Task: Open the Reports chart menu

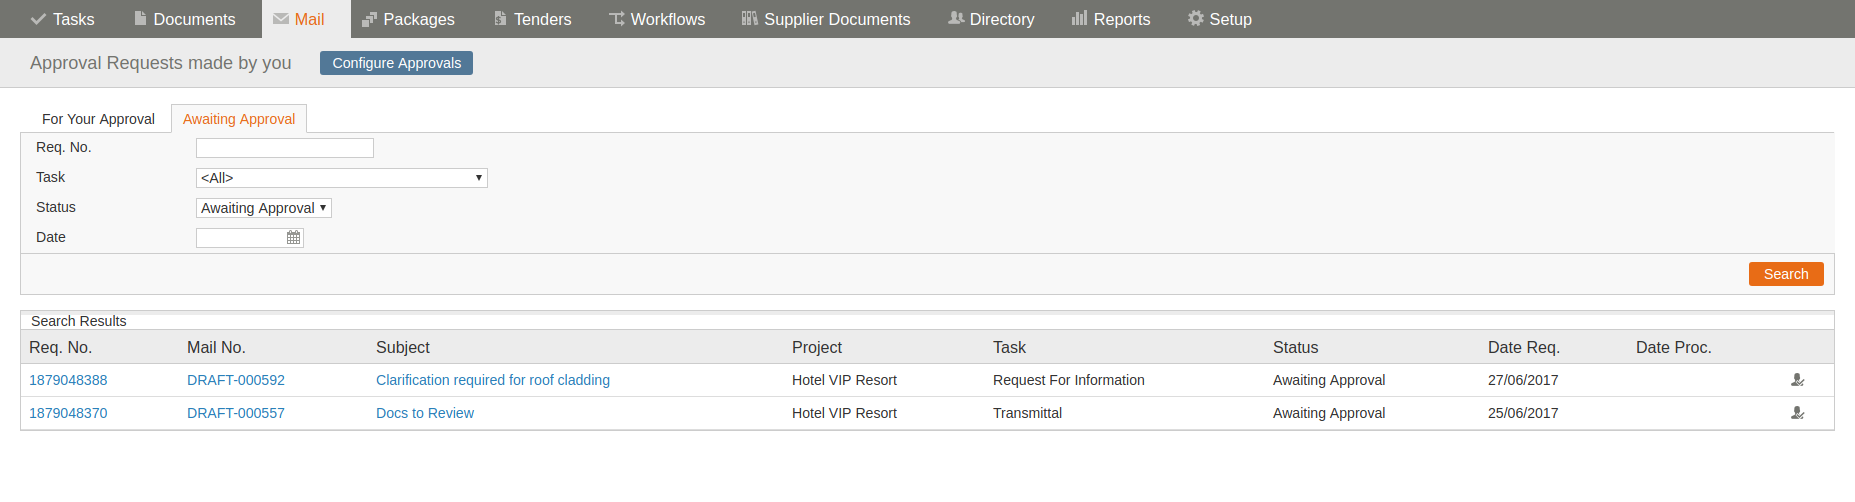Action: click(x=1111, y=19)
